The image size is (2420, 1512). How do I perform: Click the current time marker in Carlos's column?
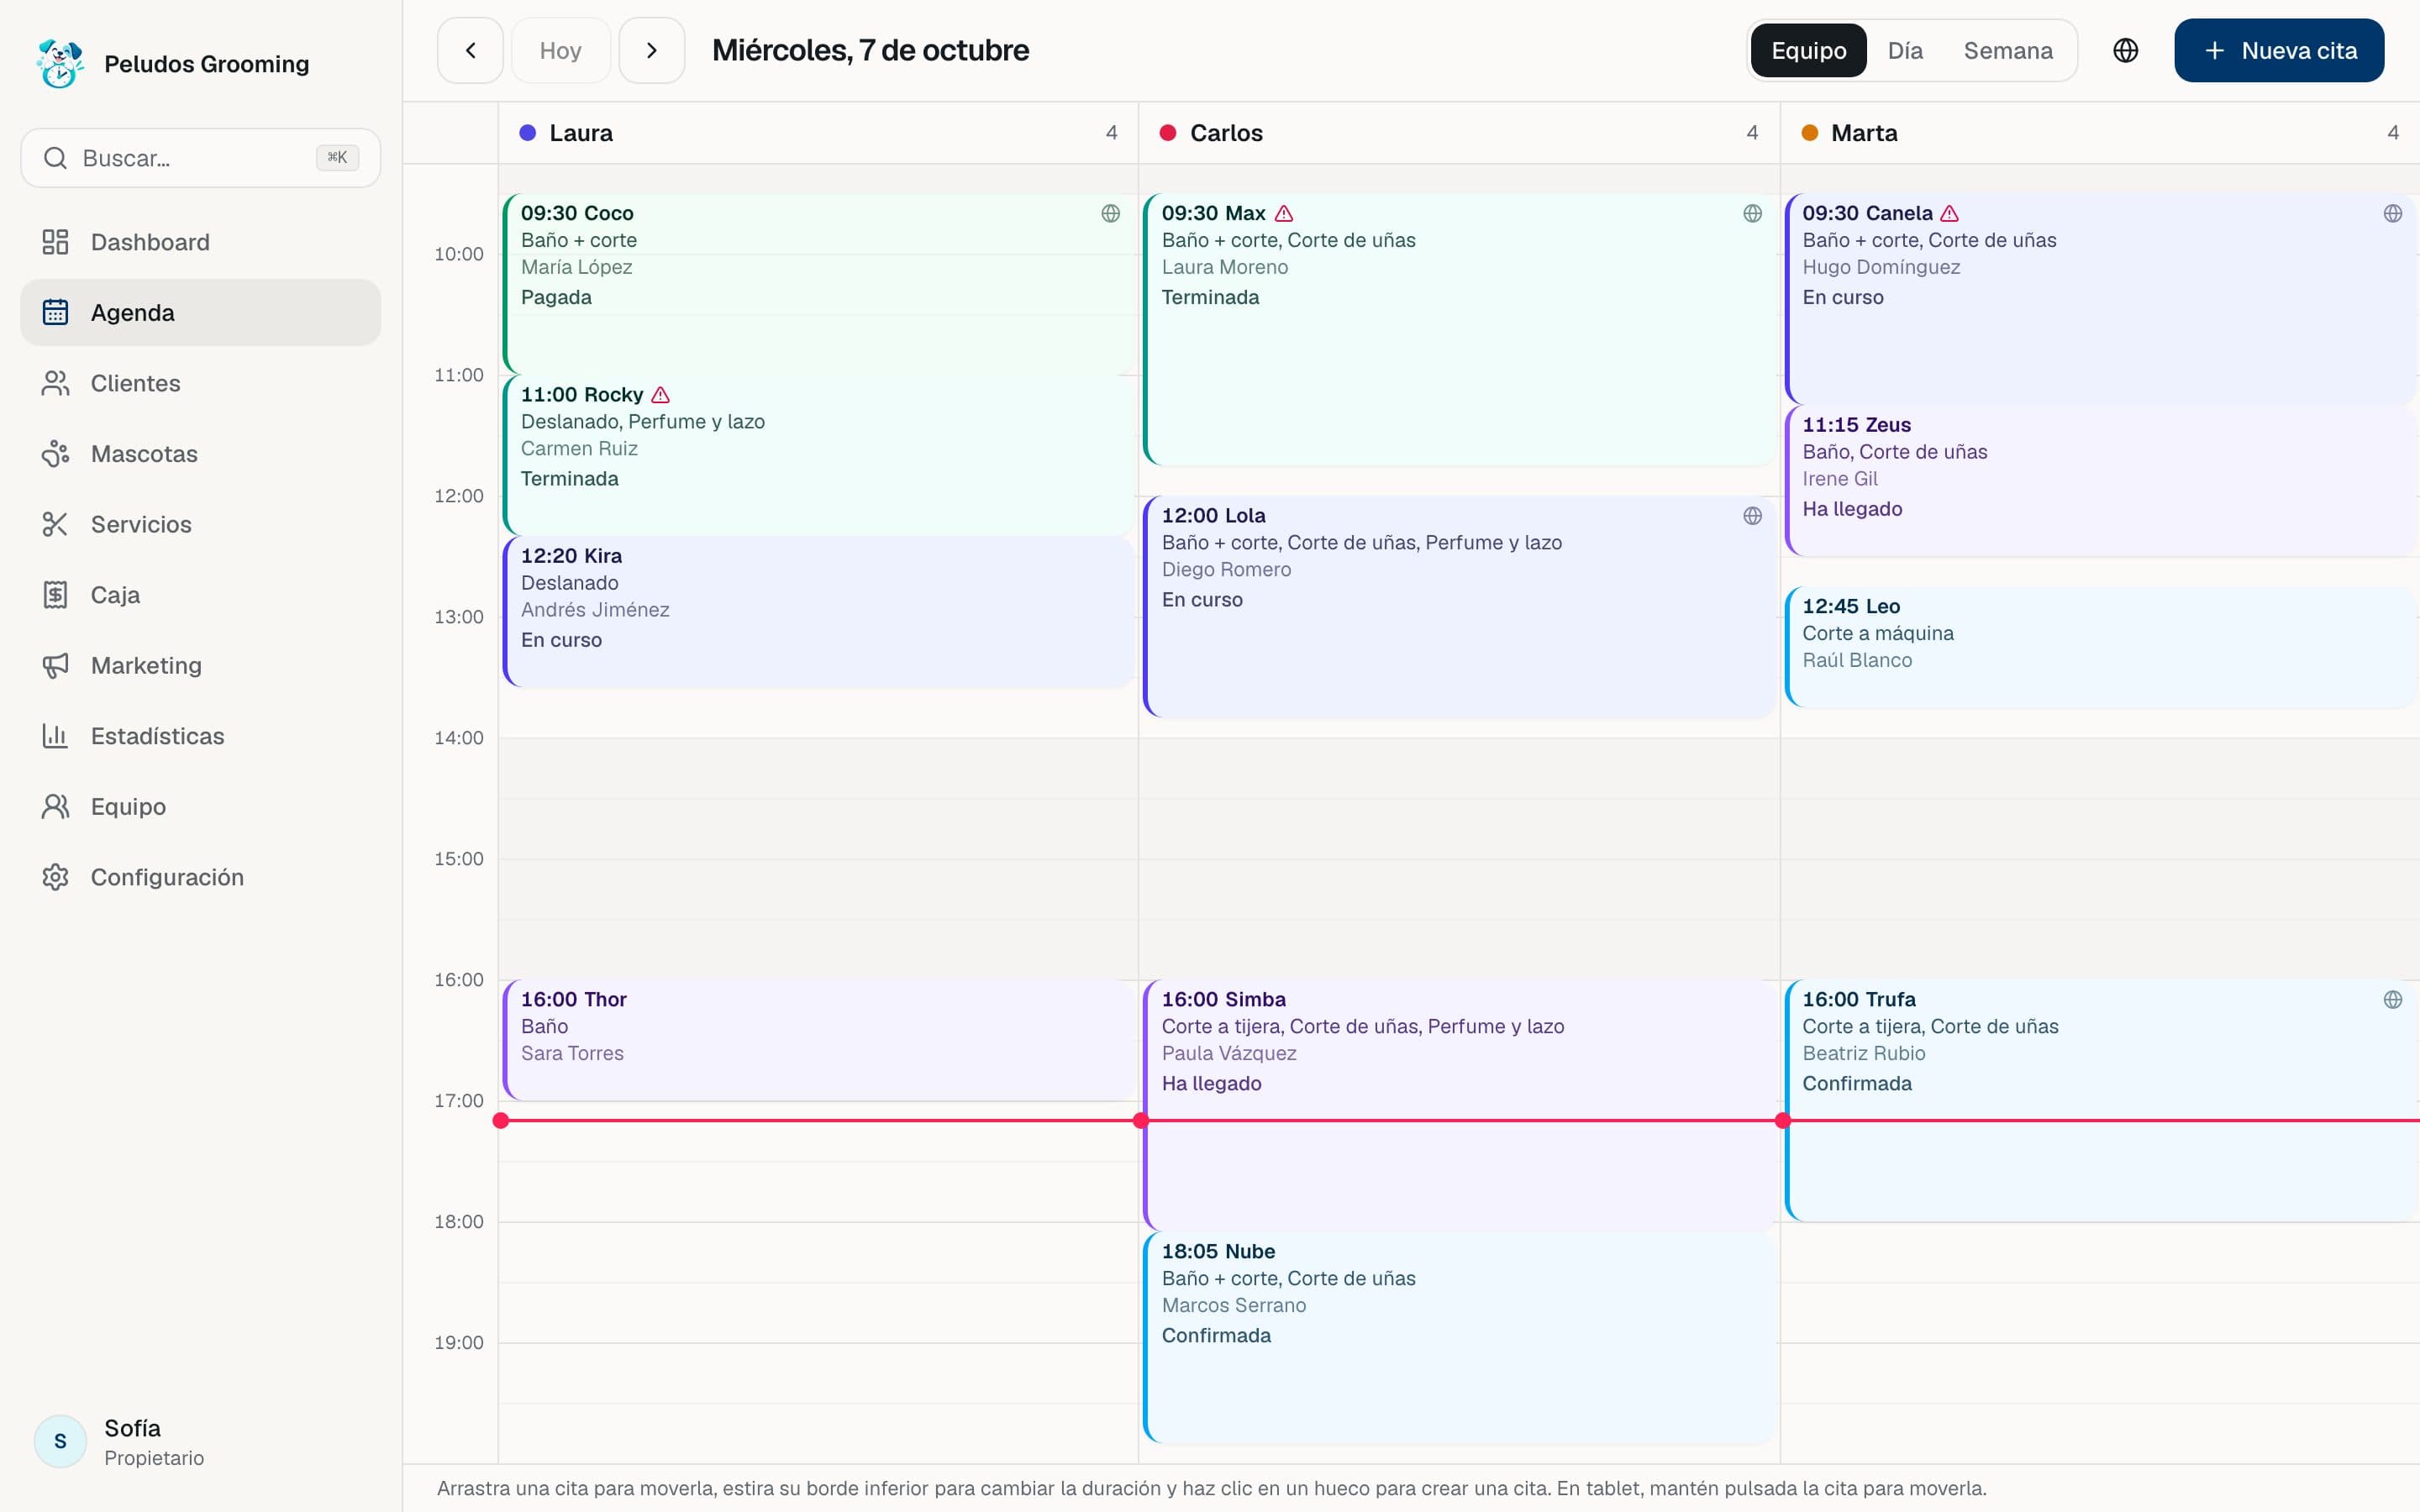(1141, 1120)
